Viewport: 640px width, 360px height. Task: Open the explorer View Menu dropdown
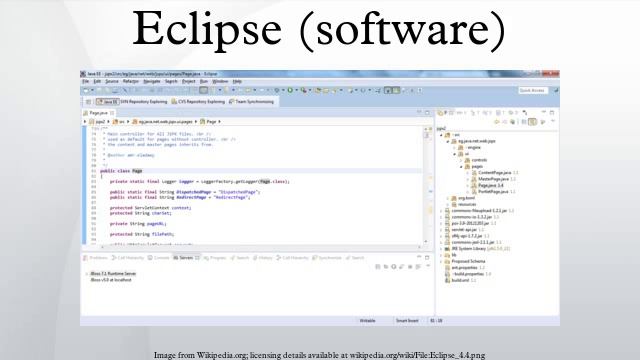(553, 122)
